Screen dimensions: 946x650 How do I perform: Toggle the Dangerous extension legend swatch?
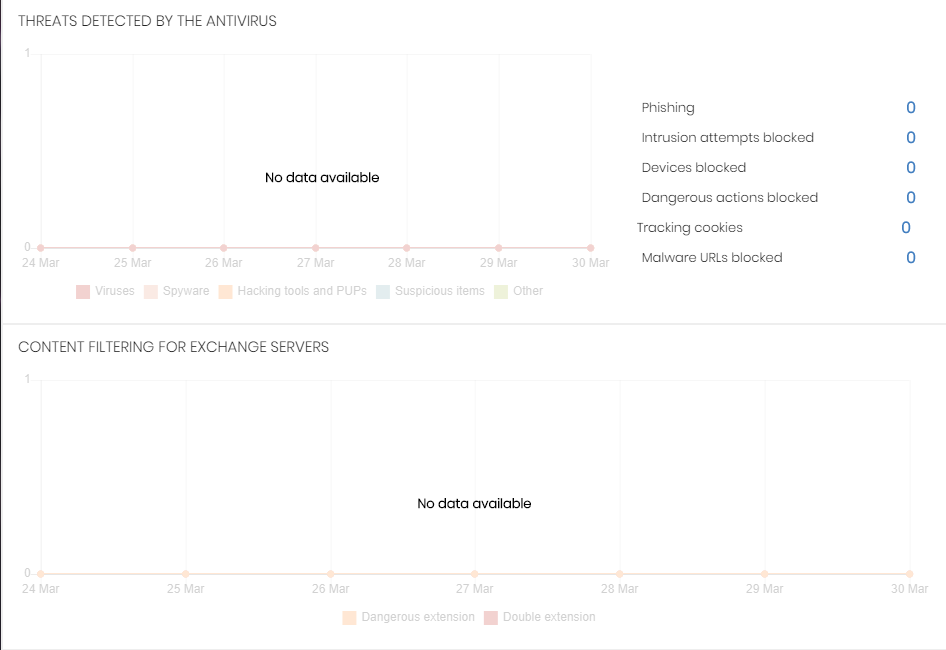pos(349,618)
